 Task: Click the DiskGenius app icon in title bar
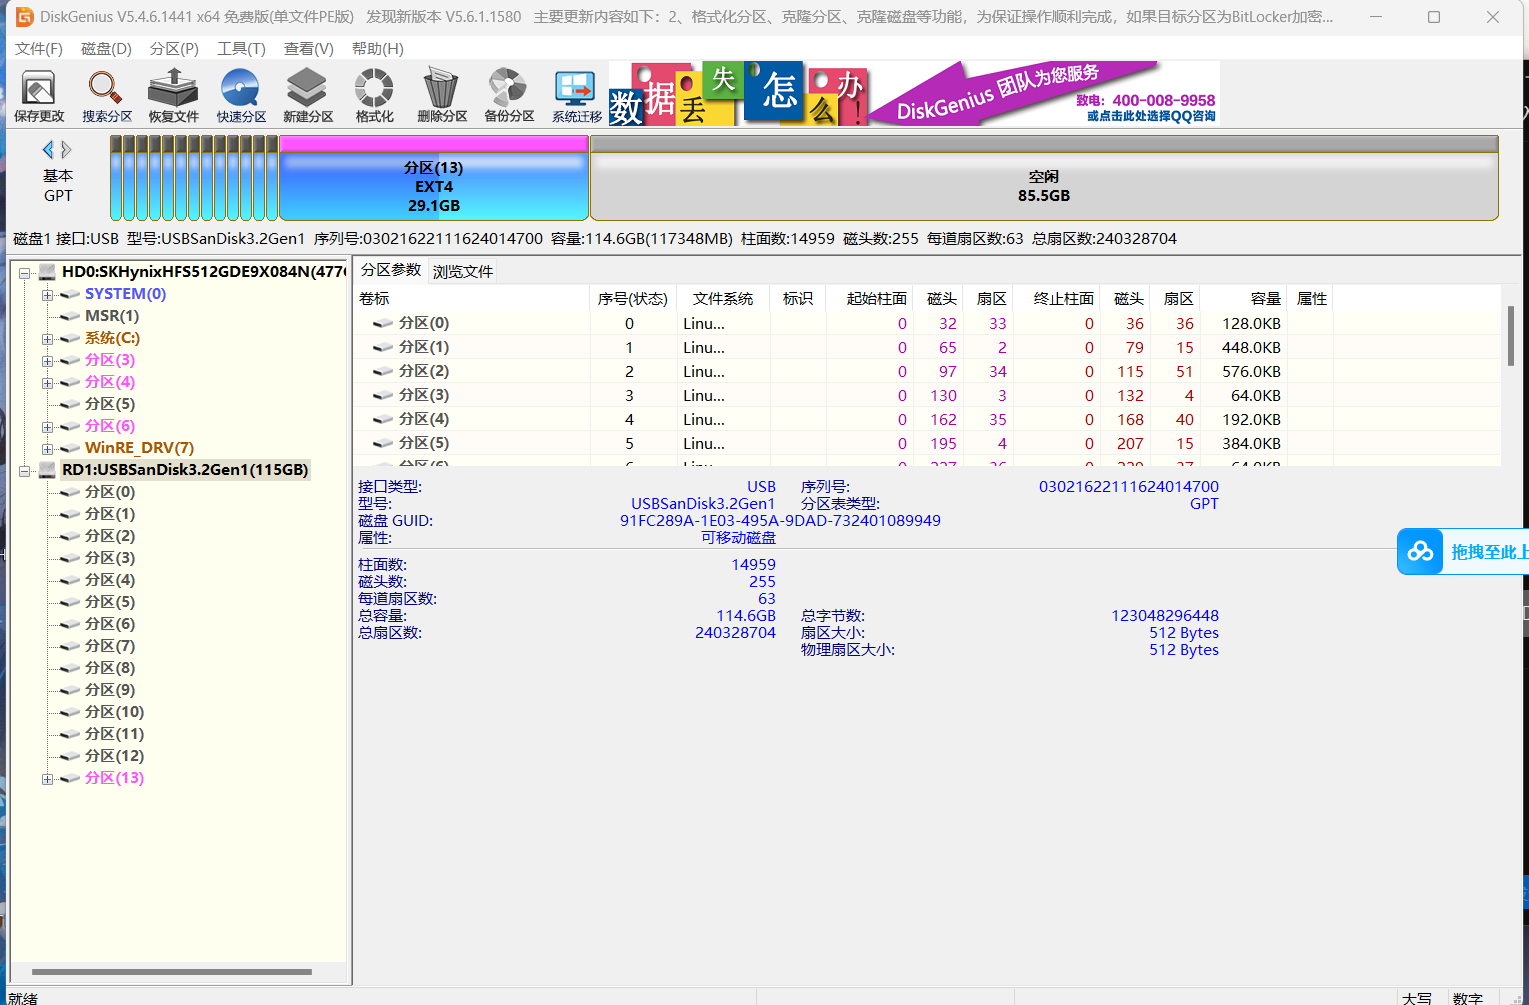24,17
